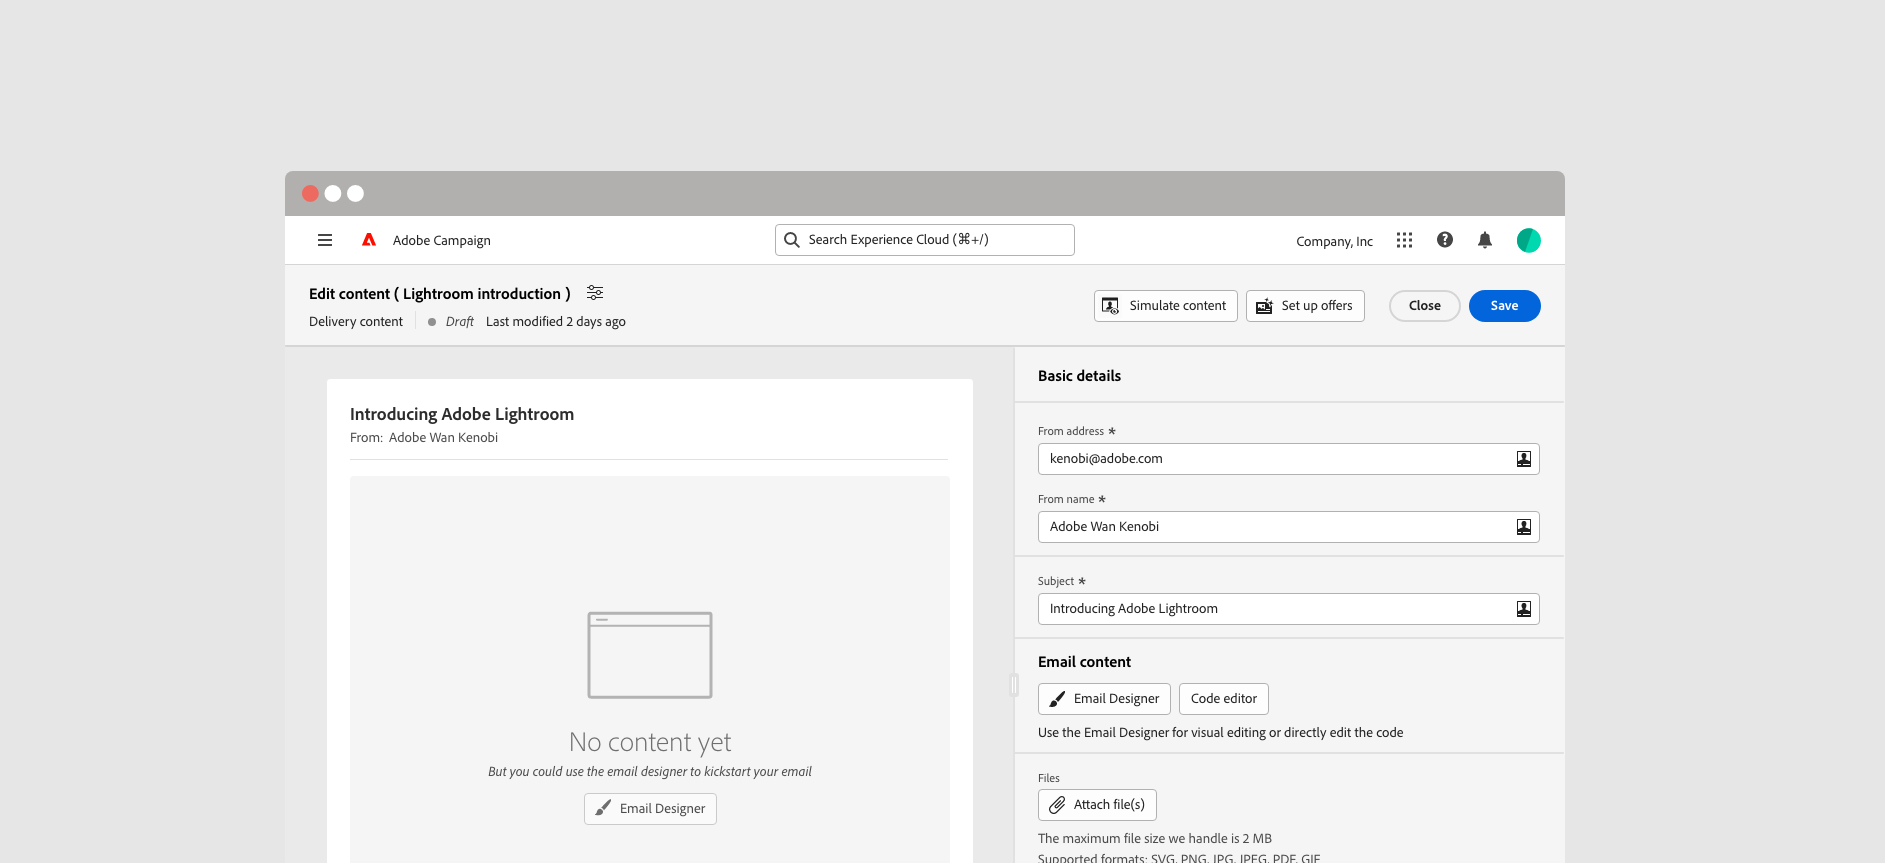Open Email Designer in Email content panel

coord(1104,699)
